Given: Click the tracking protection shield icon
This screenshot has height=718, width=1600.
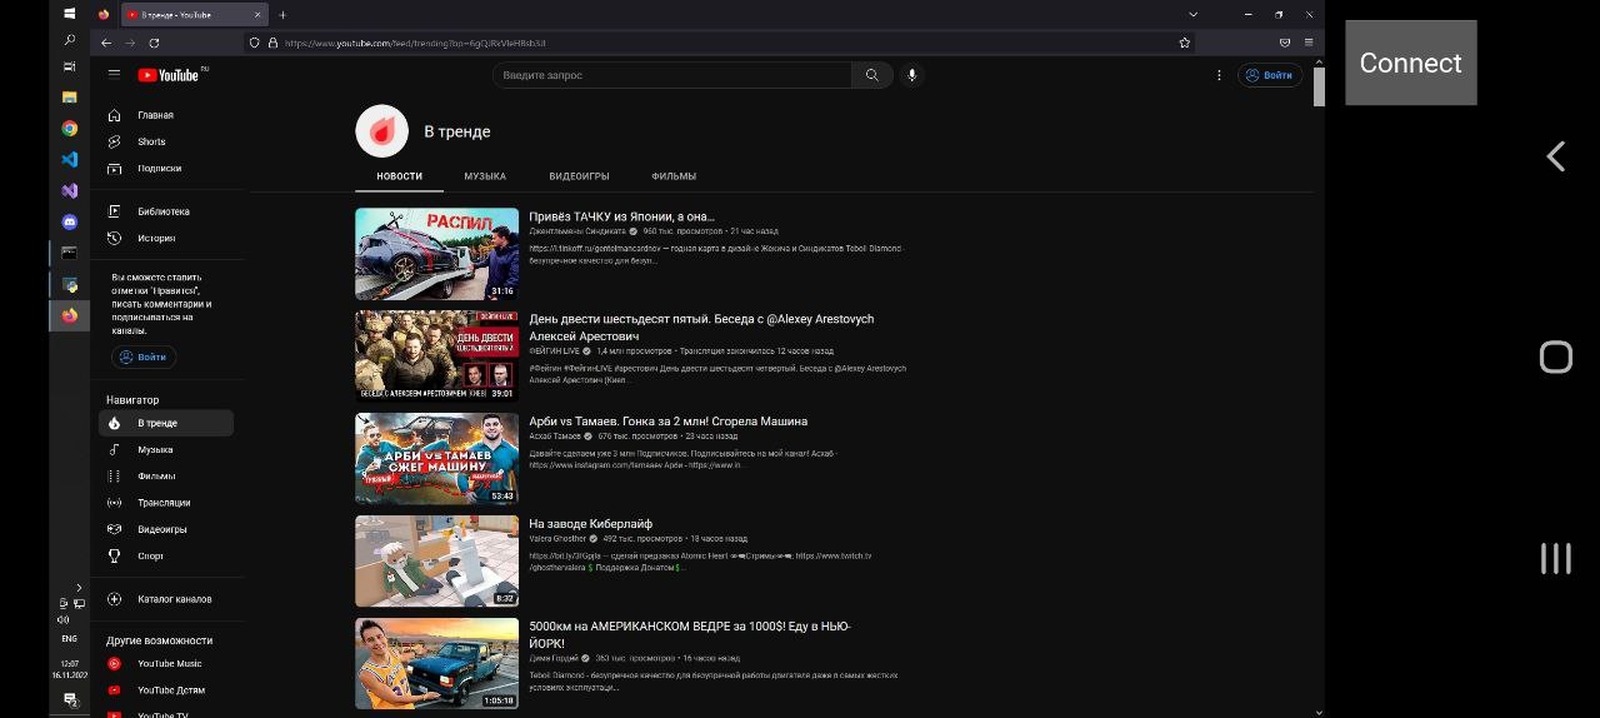Looking at the screenshot, I should pos(255,43).
